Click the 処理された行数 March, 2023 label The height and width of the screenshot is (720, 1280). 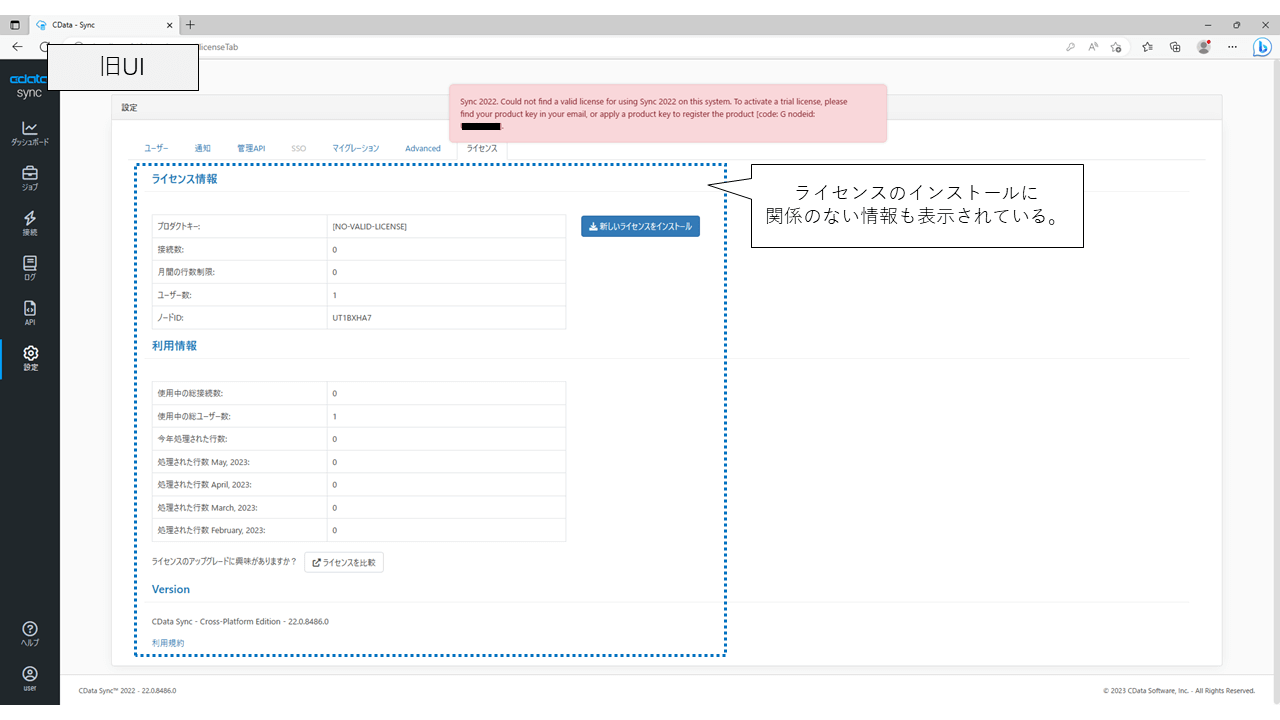coord(207,508)
